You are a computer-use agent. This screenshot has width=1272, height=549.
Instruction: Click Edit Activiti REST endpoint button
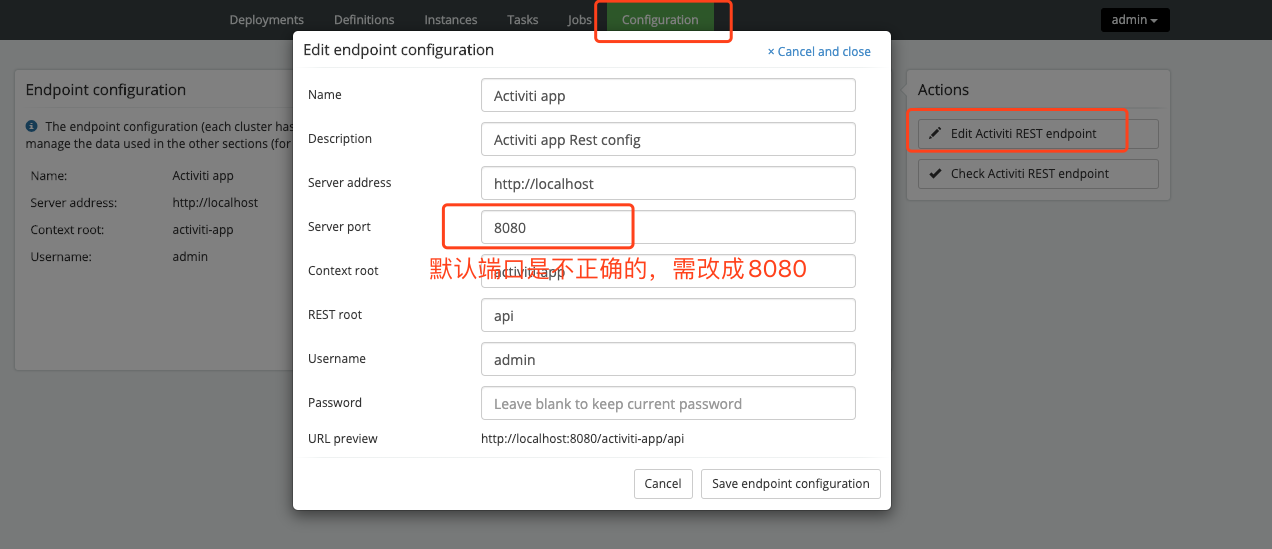click(1038, 134)
